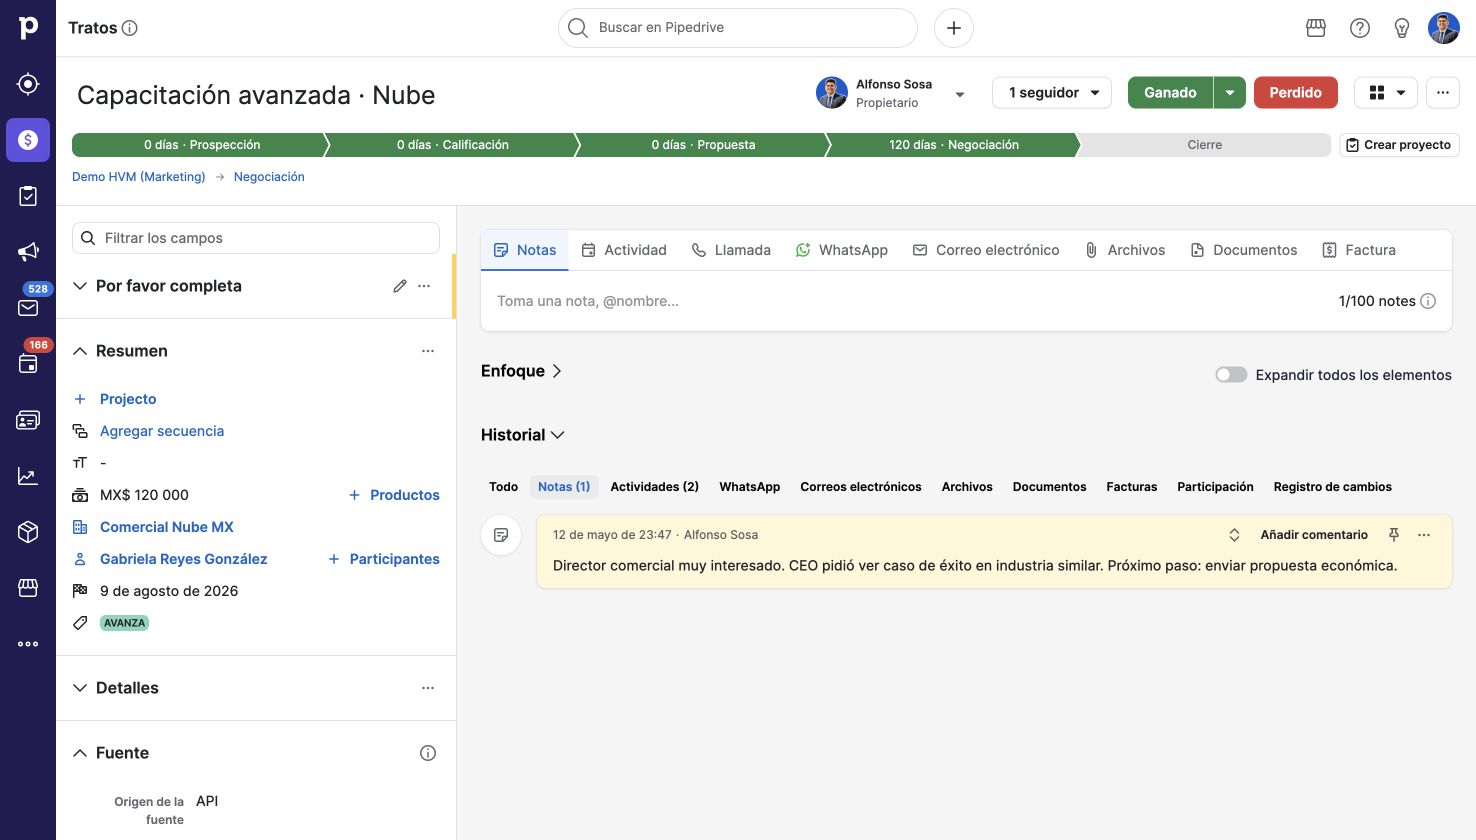Open note more options menu
Viewport: 1476px width, 840px height.
pos(1424,535)
